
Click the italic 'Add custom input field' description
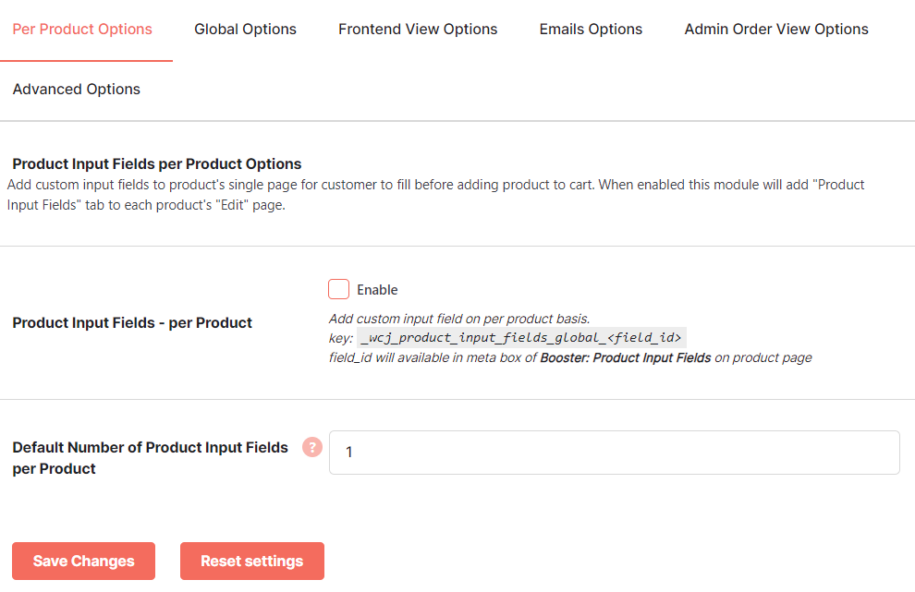tap(459, 319)
